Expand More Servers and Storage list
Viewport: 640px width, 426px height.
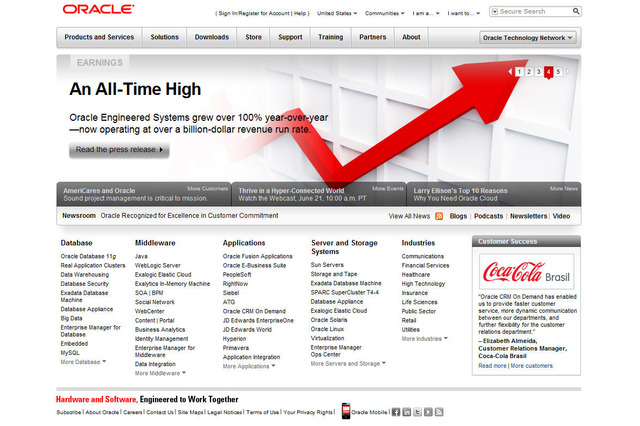348,364
